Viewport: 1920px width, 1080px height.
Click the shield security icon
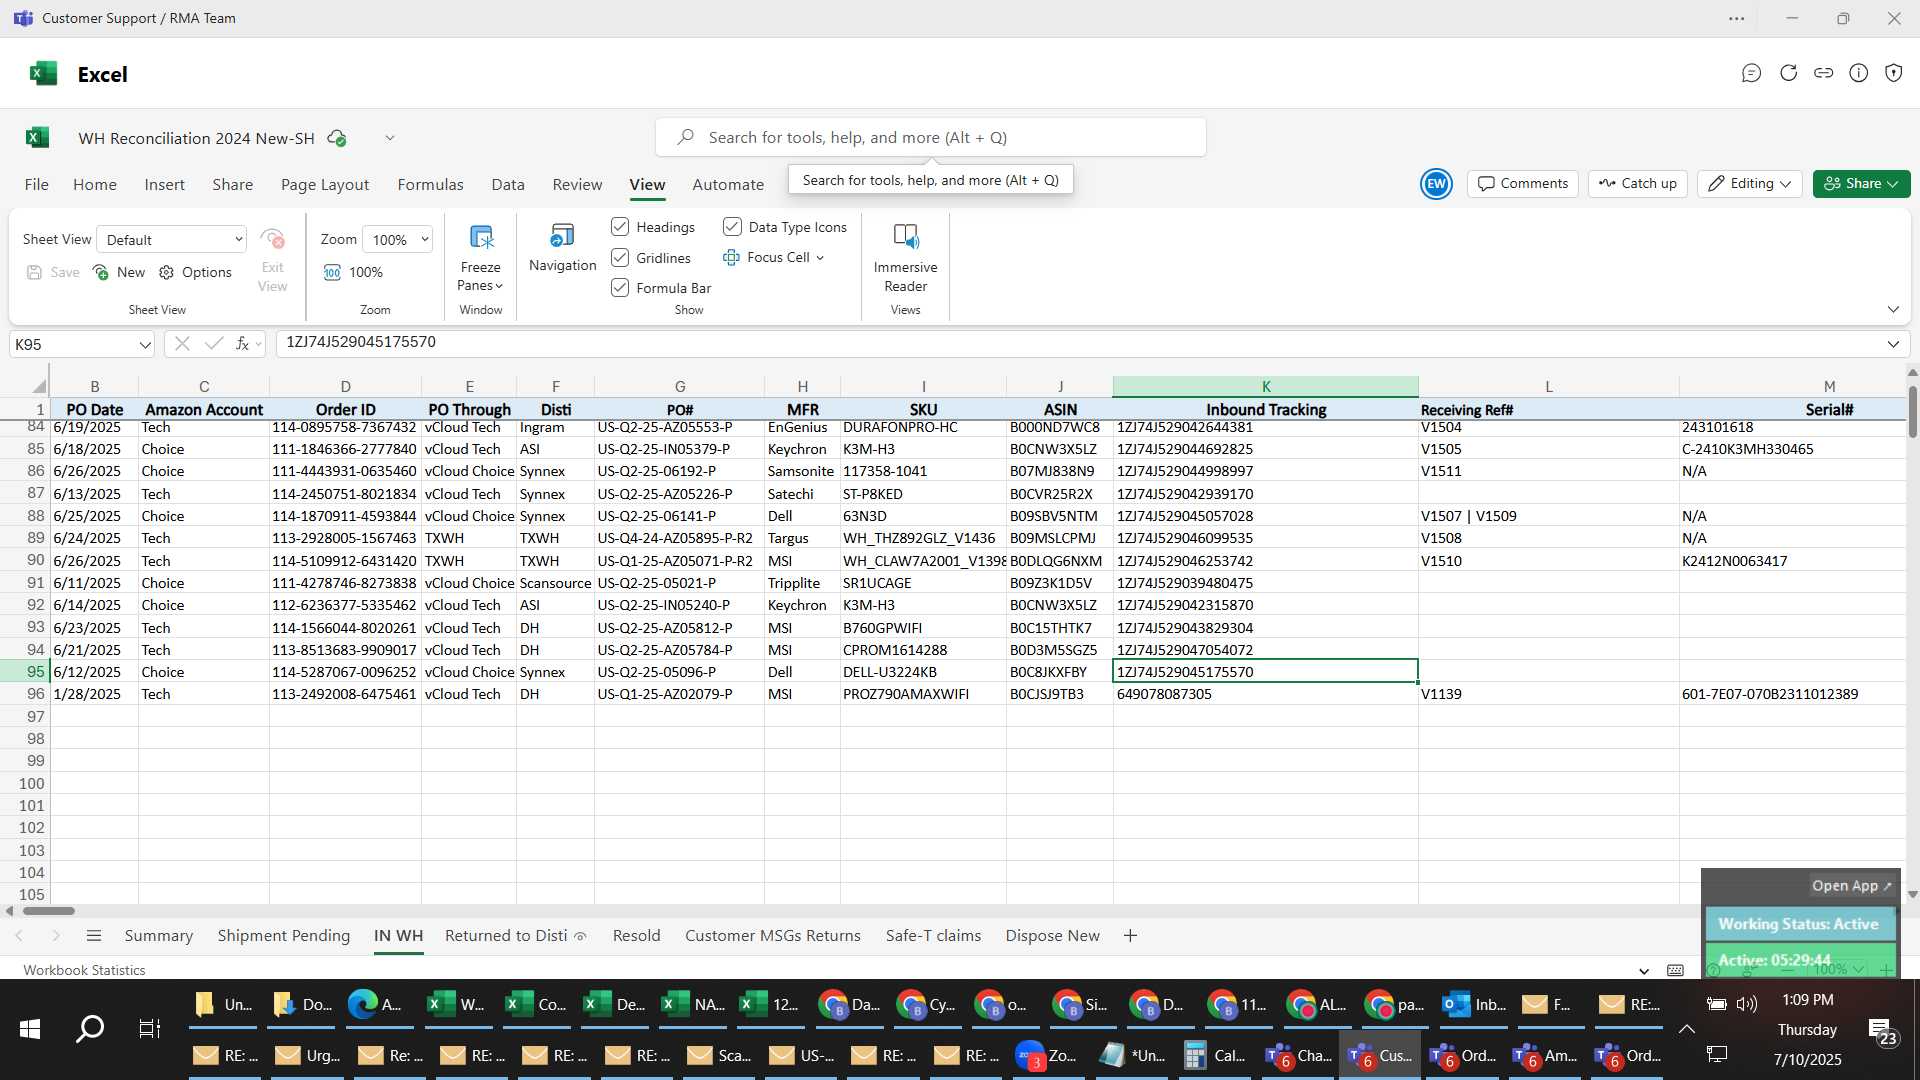[1893, 73]
